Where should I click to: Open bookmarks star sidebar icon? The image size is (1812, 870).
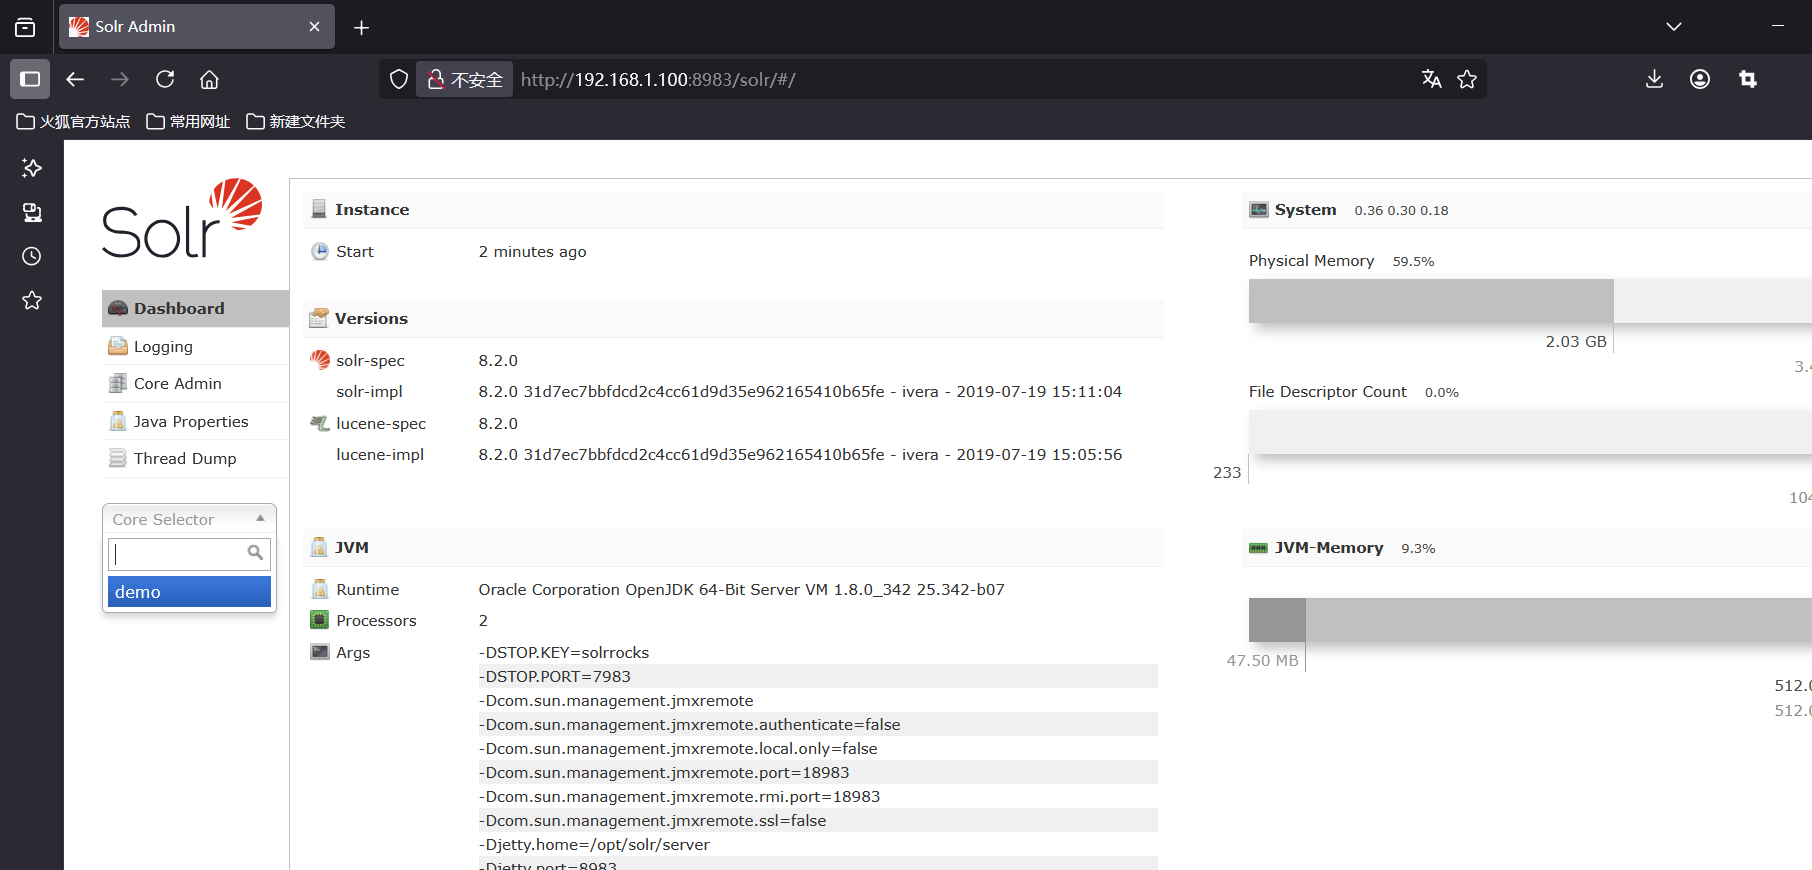pos(32,300)
